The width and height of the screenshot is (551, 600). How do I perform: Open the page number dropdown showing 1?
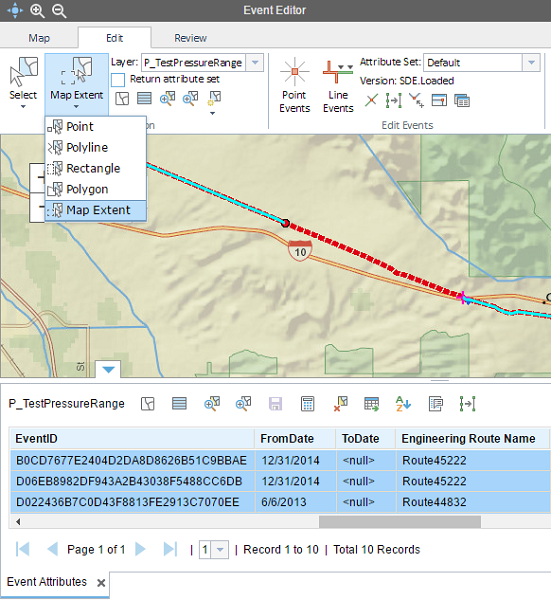220,550
